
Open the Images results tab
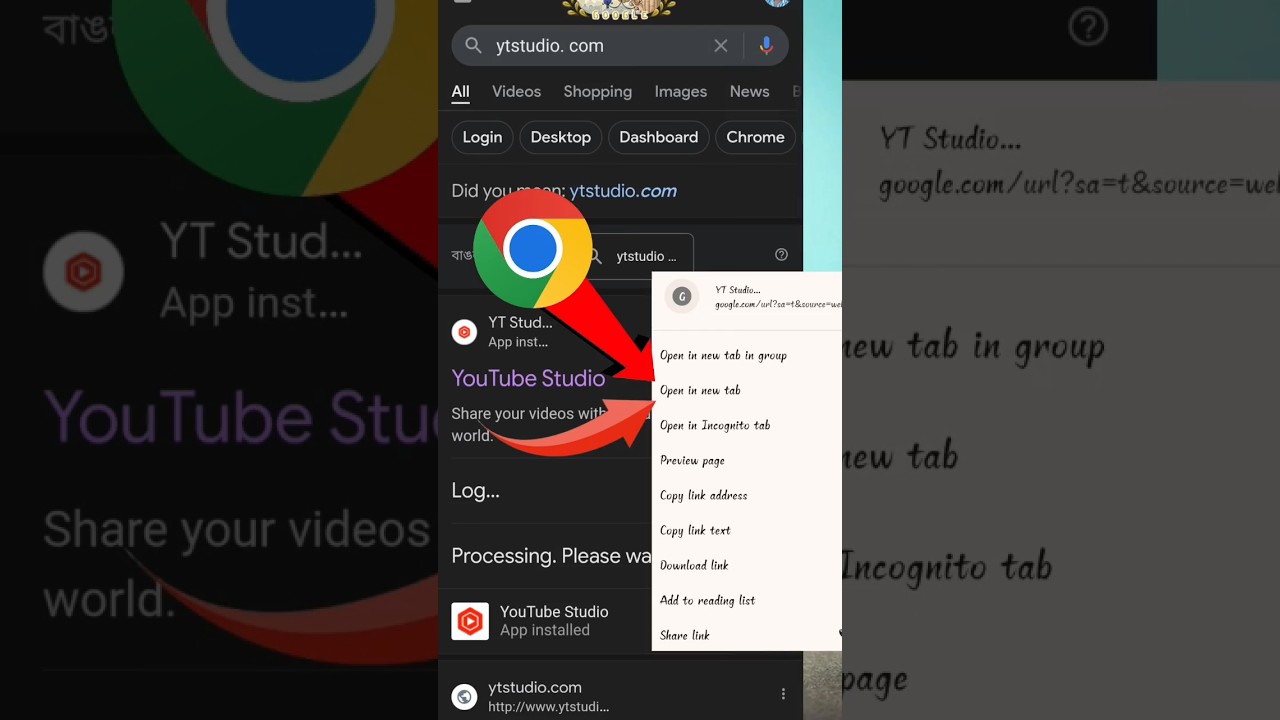pyautogui.click(x=680, y=91)
